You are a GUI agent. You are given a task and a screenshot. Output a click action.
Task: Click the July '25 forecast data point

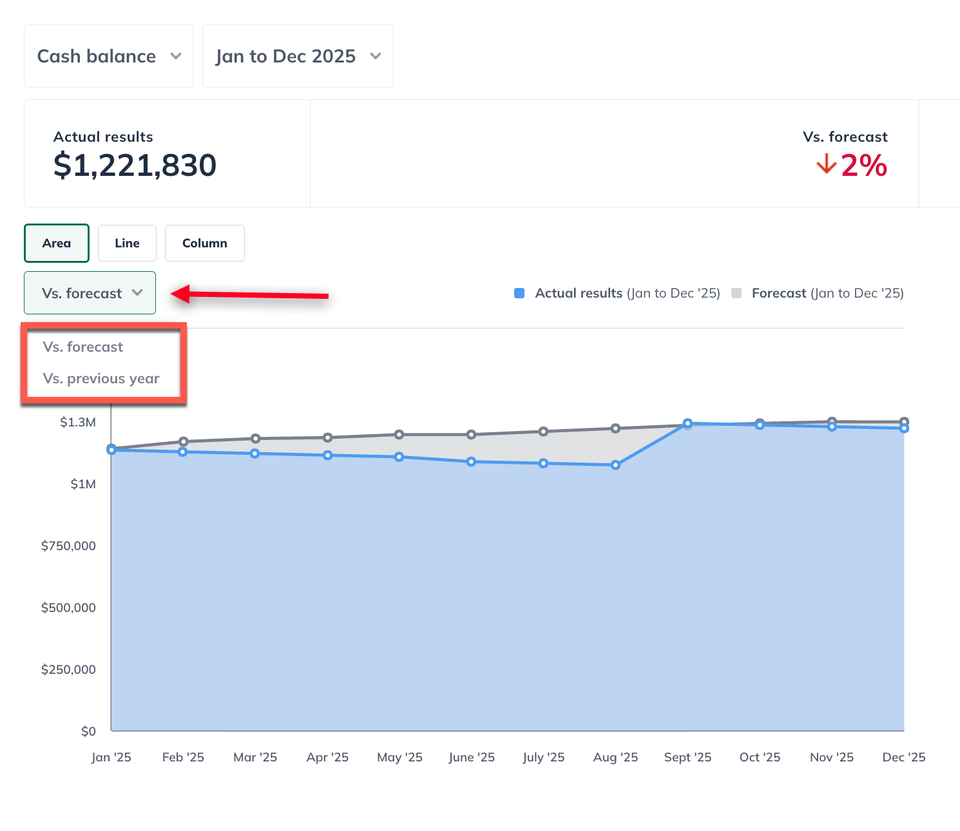[543, 432]
